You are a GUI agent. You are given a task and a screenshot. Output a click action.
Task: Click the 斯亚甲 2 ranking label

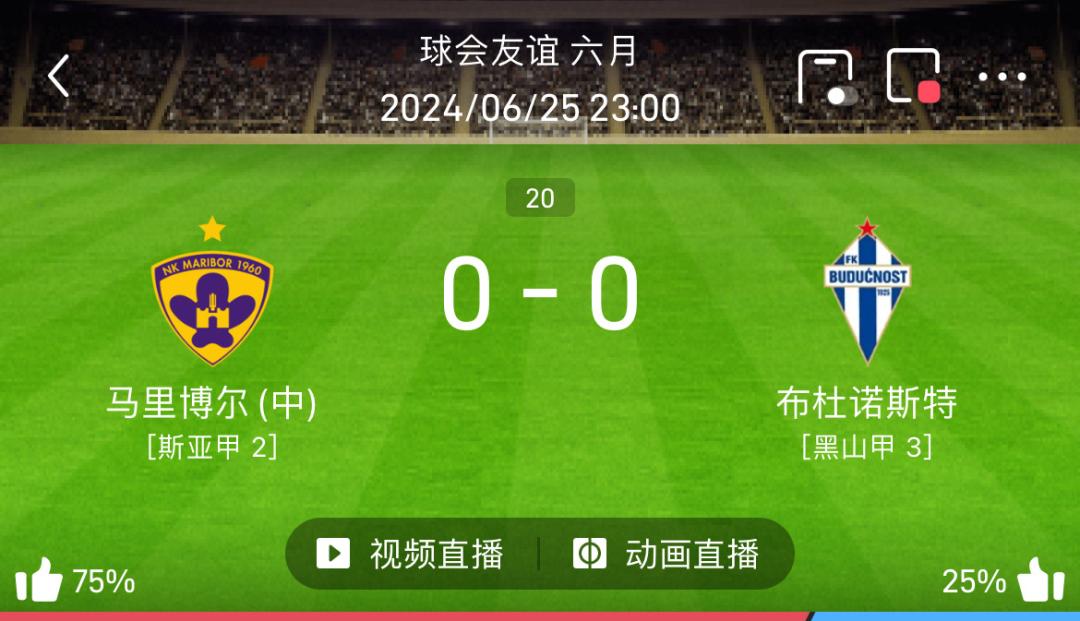point(212,448)
